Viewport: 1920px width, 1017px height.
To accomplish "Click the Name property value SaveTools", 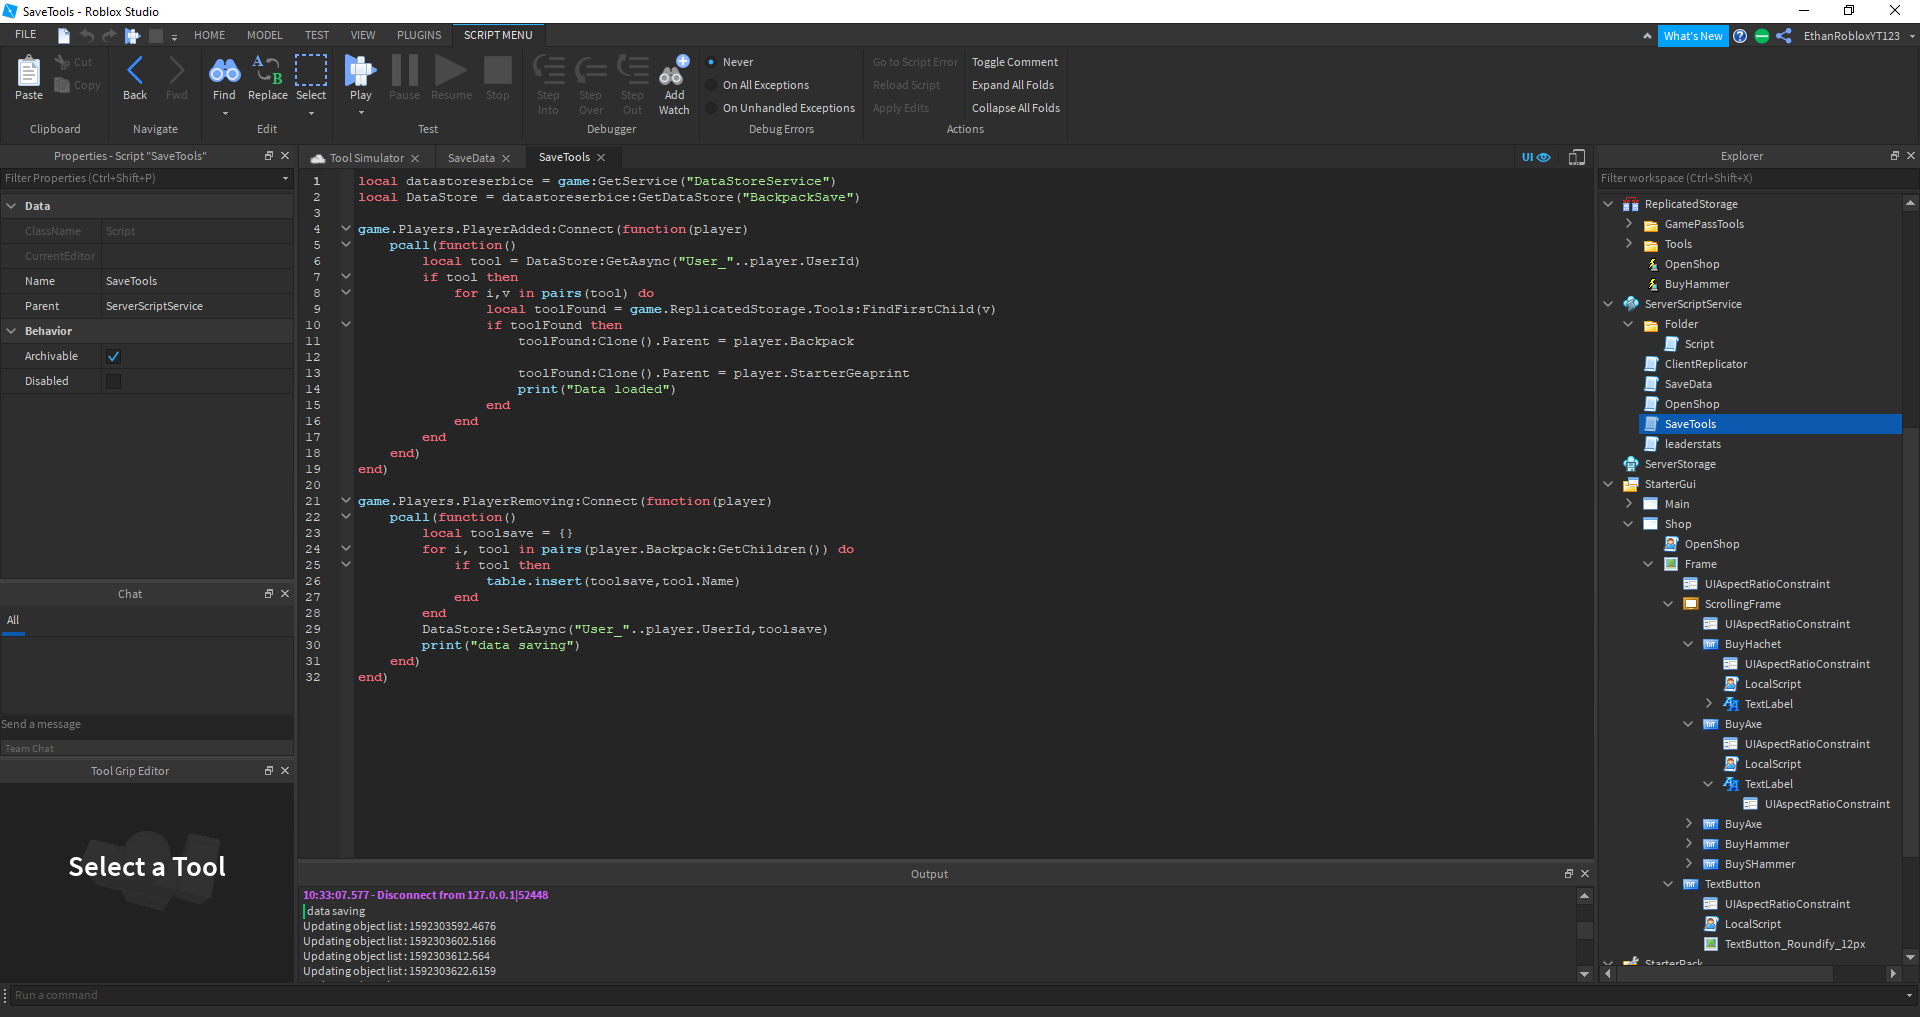I will pos(197,281).
